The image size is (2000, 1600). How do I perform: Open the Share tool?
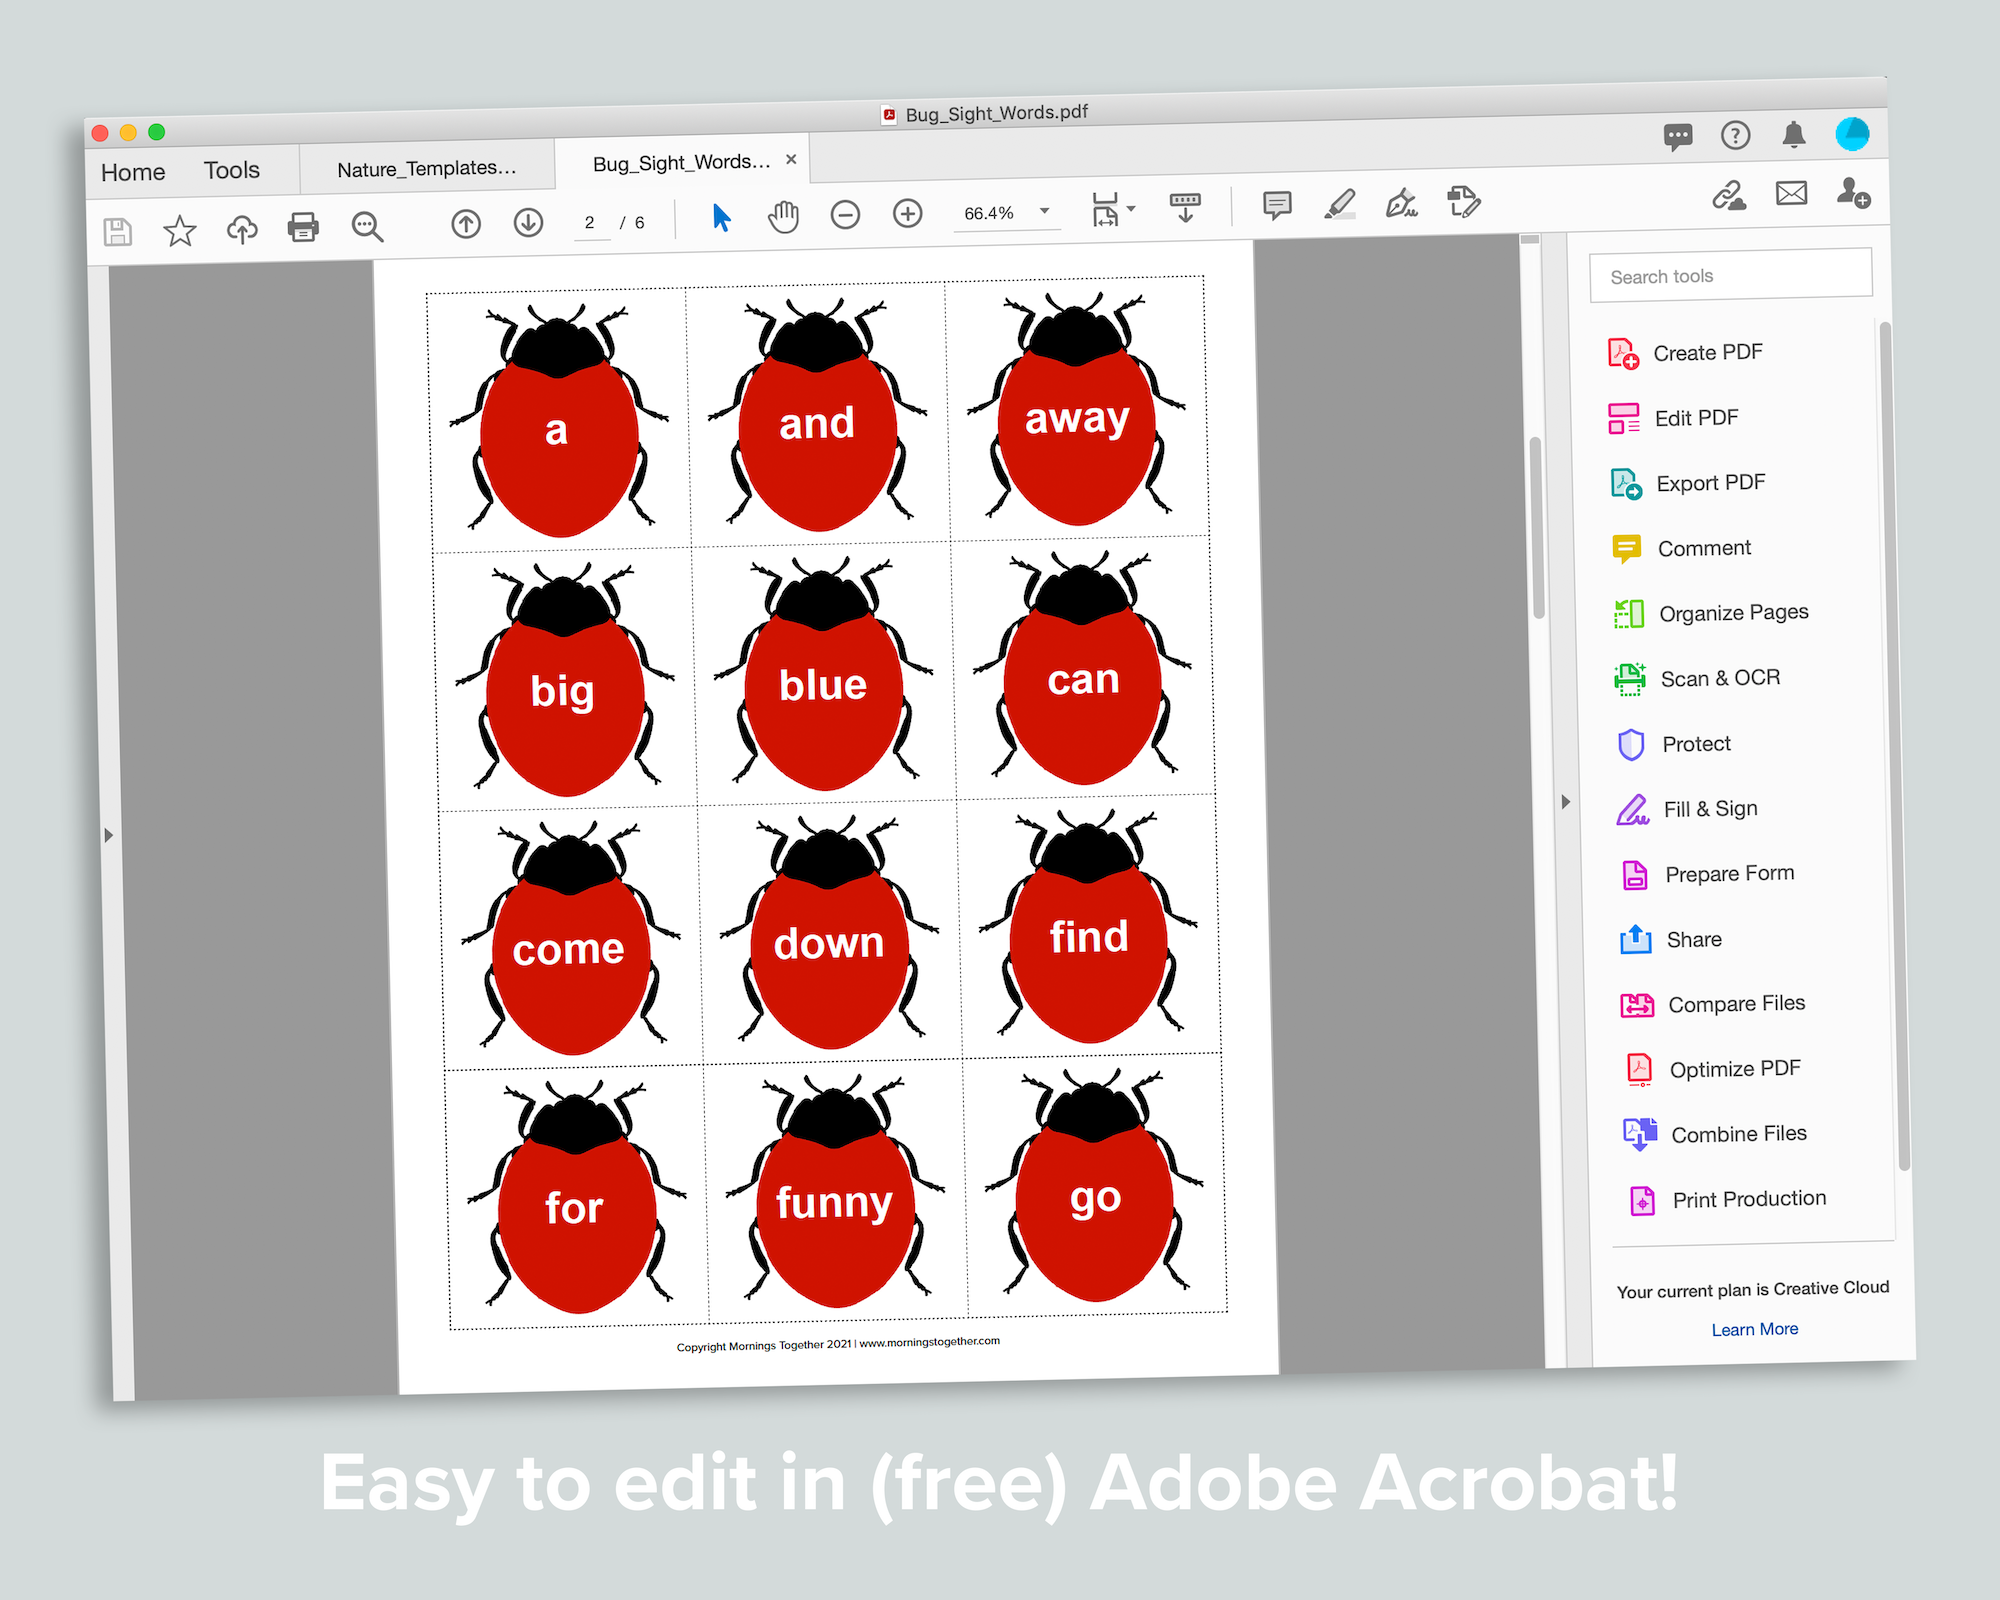(1671, 939)
